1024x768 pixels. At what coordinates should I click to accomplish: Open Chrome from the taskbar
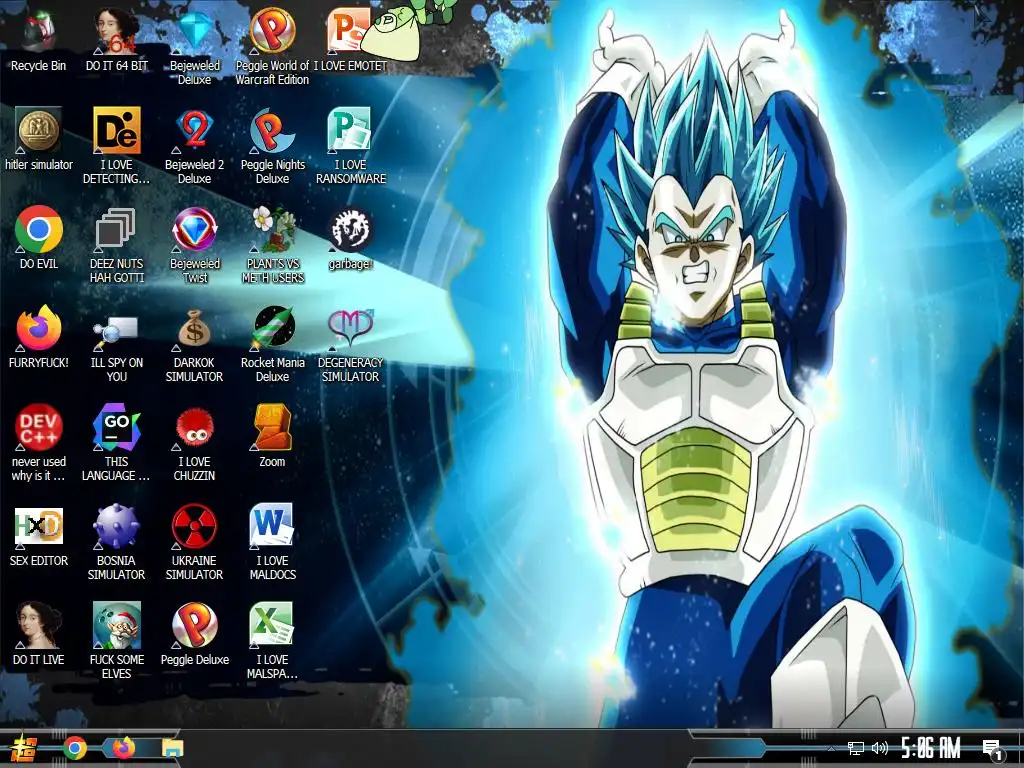pos(74,748)
